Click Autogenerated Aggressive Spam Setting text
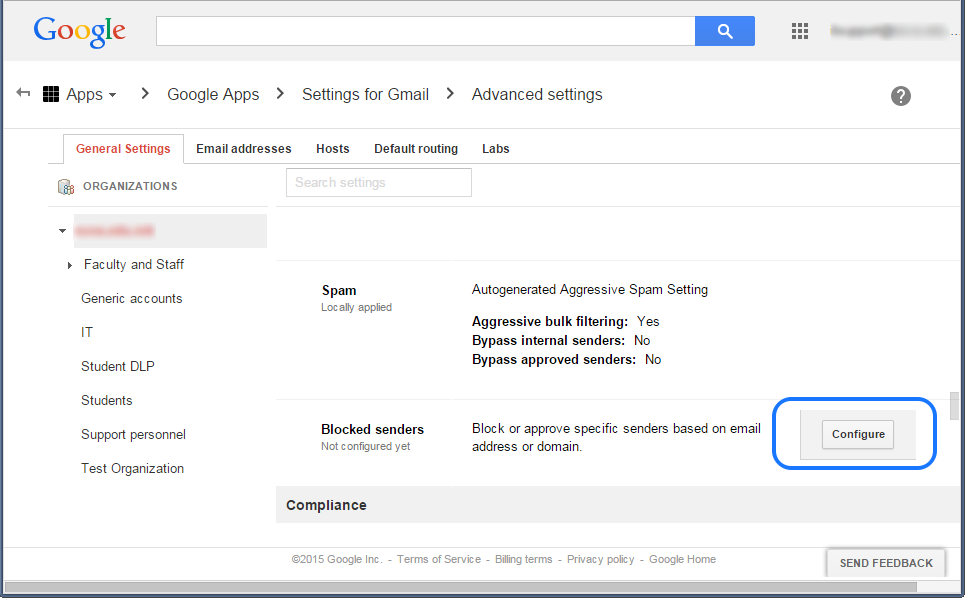965x598 pixels. (x=590, y=290)
